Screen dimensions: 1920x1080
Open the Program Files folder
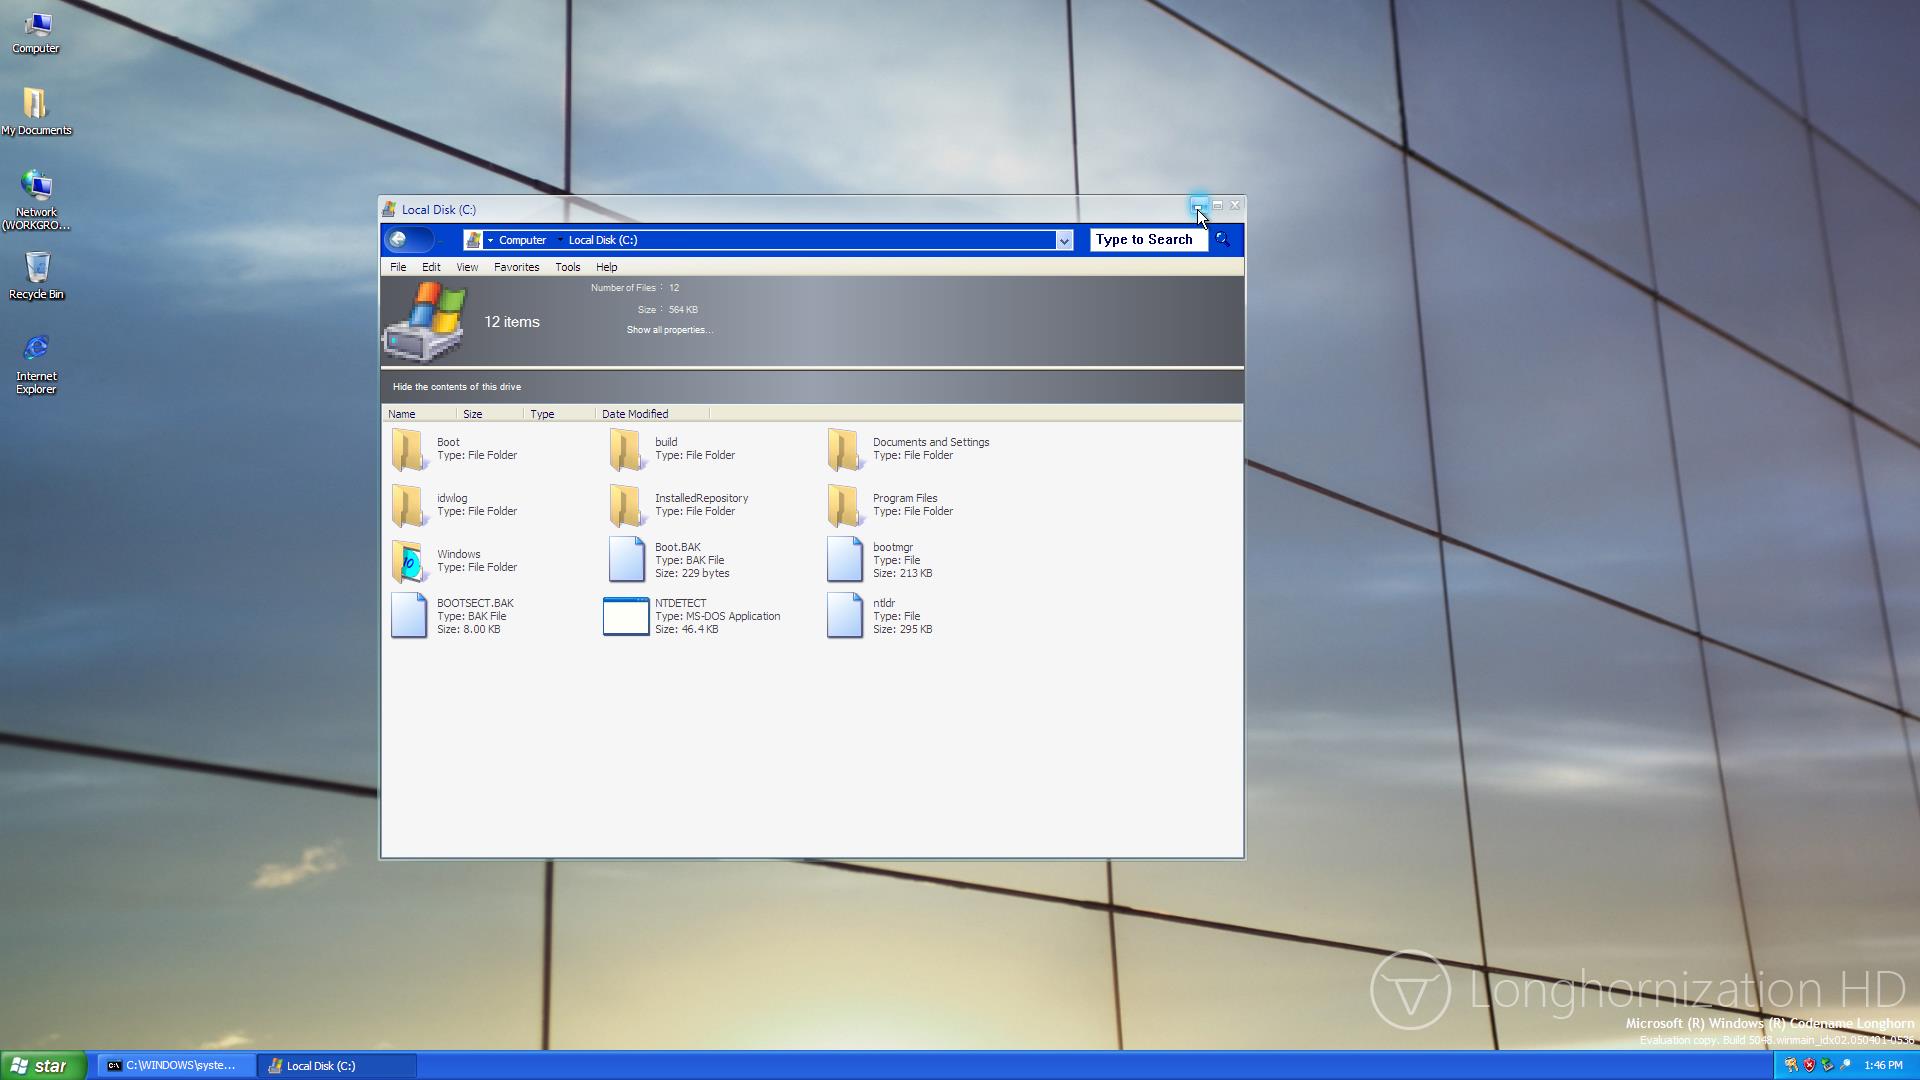coord(844,505)
